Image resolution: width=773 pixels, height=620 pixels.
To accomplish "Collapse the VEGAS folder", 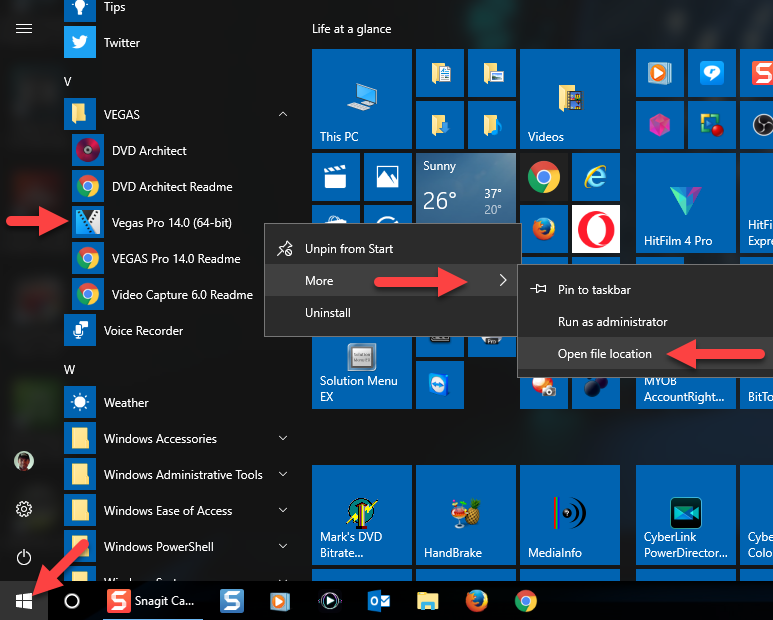I will (x=282, y=114).
